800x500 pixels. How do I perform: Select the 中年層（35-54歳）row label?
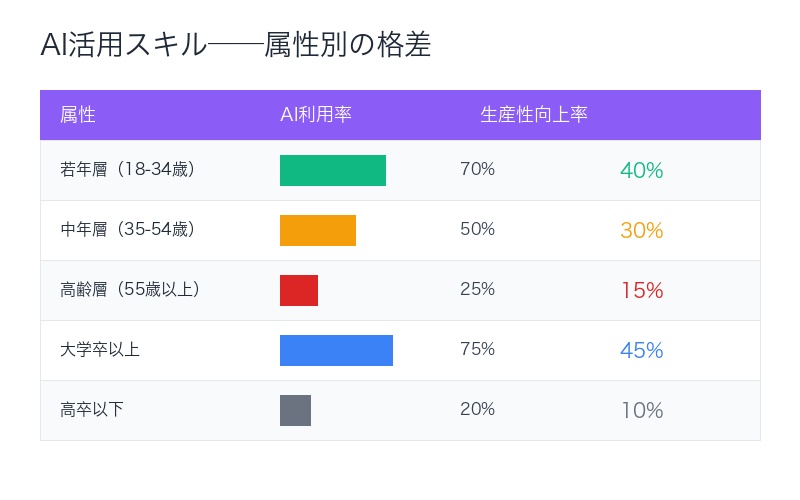pyautogui.click(x=127, y=230)
